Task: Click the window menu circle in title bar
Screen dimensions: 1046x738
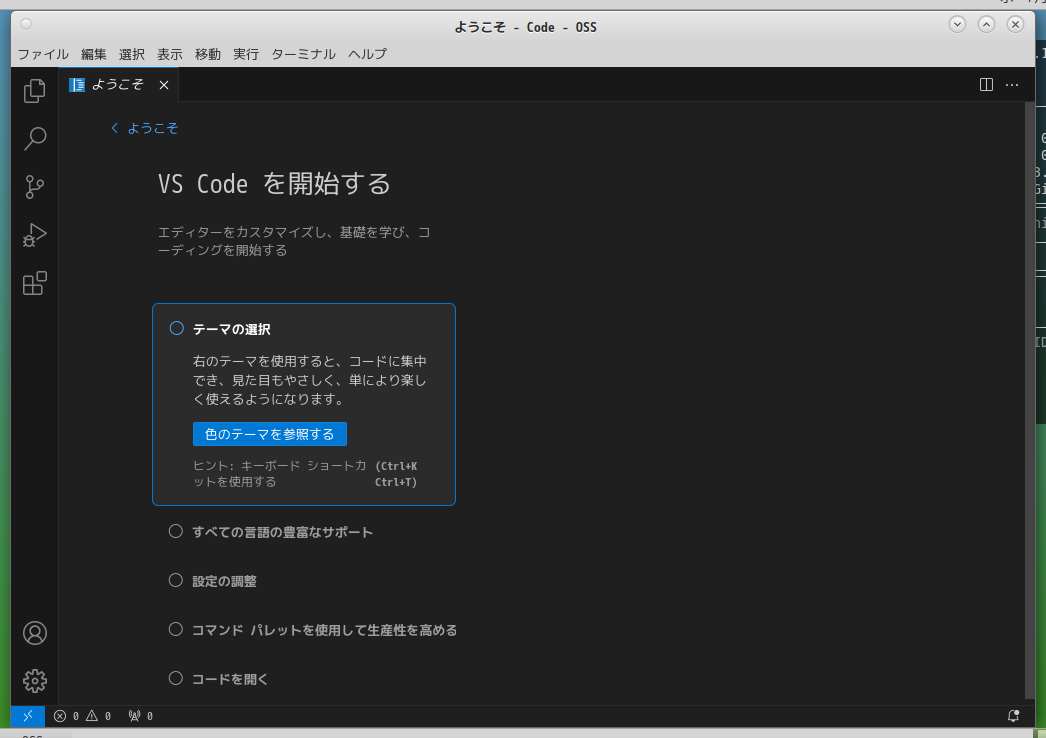Action: tap(26, 24)
